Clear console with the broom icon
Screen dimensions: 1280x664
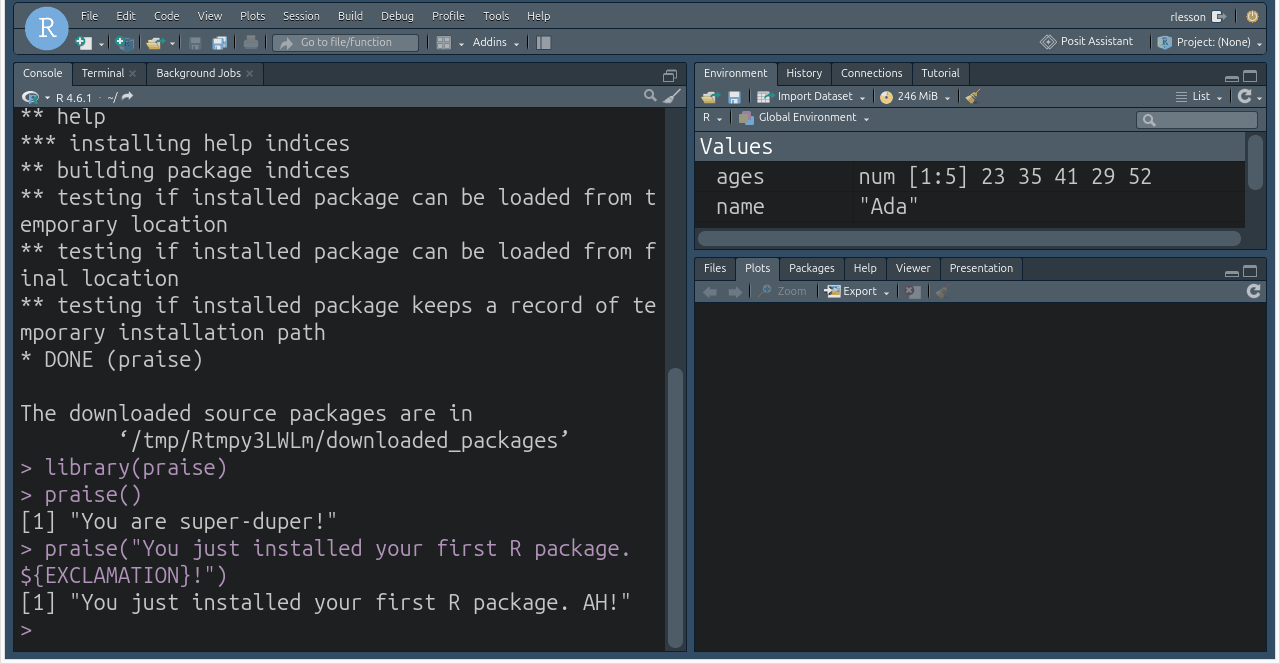(x=672, y=96)
